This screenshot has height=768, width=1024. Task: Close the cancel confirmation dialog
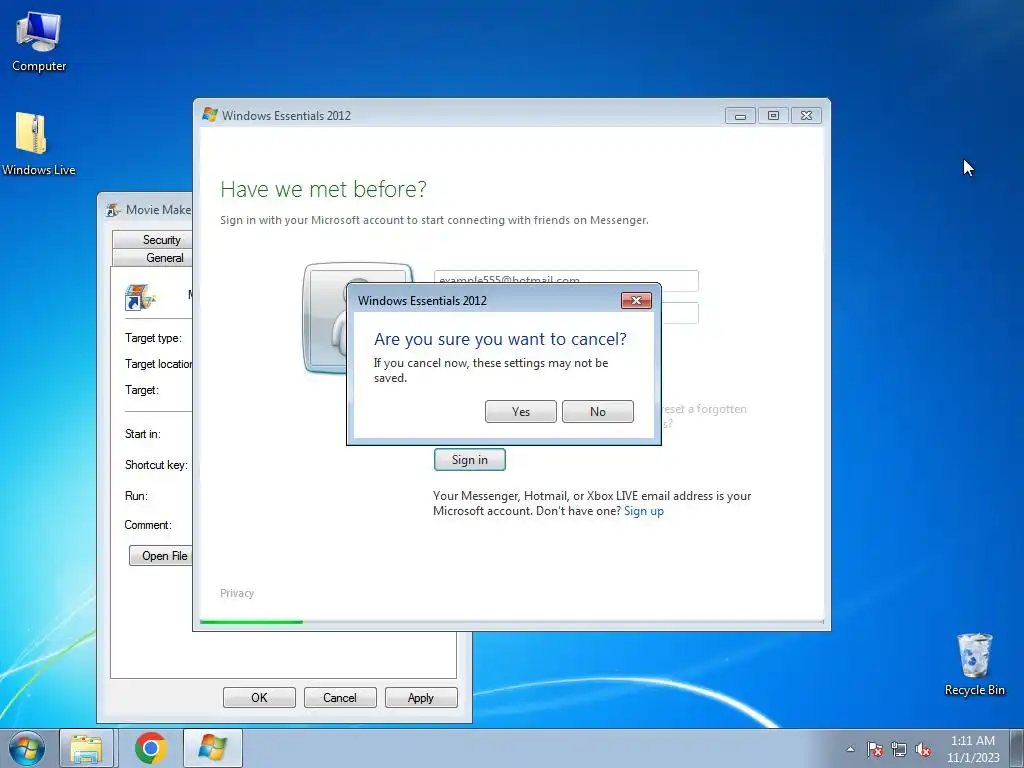point(636,300)
